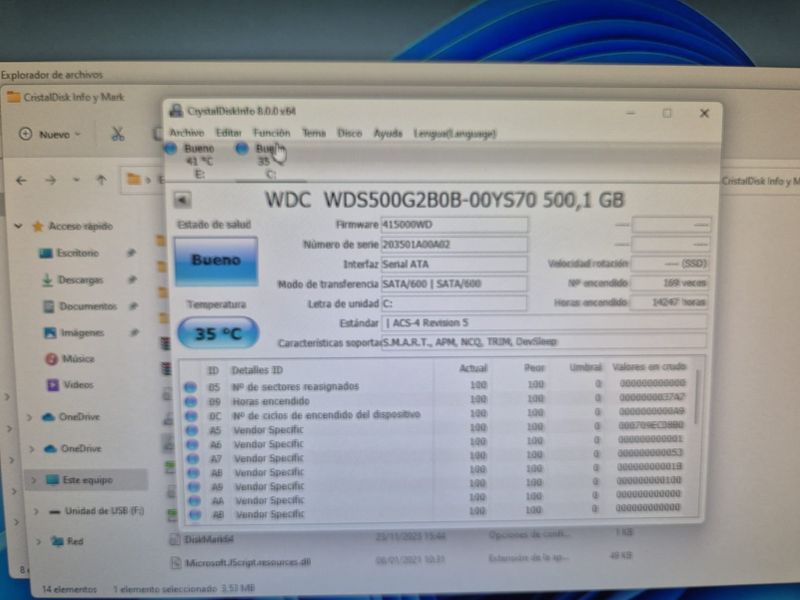Click status icon of A7 Vendor Specific row
The height and width of the screenshot is (600, 800).
[192, 459]
